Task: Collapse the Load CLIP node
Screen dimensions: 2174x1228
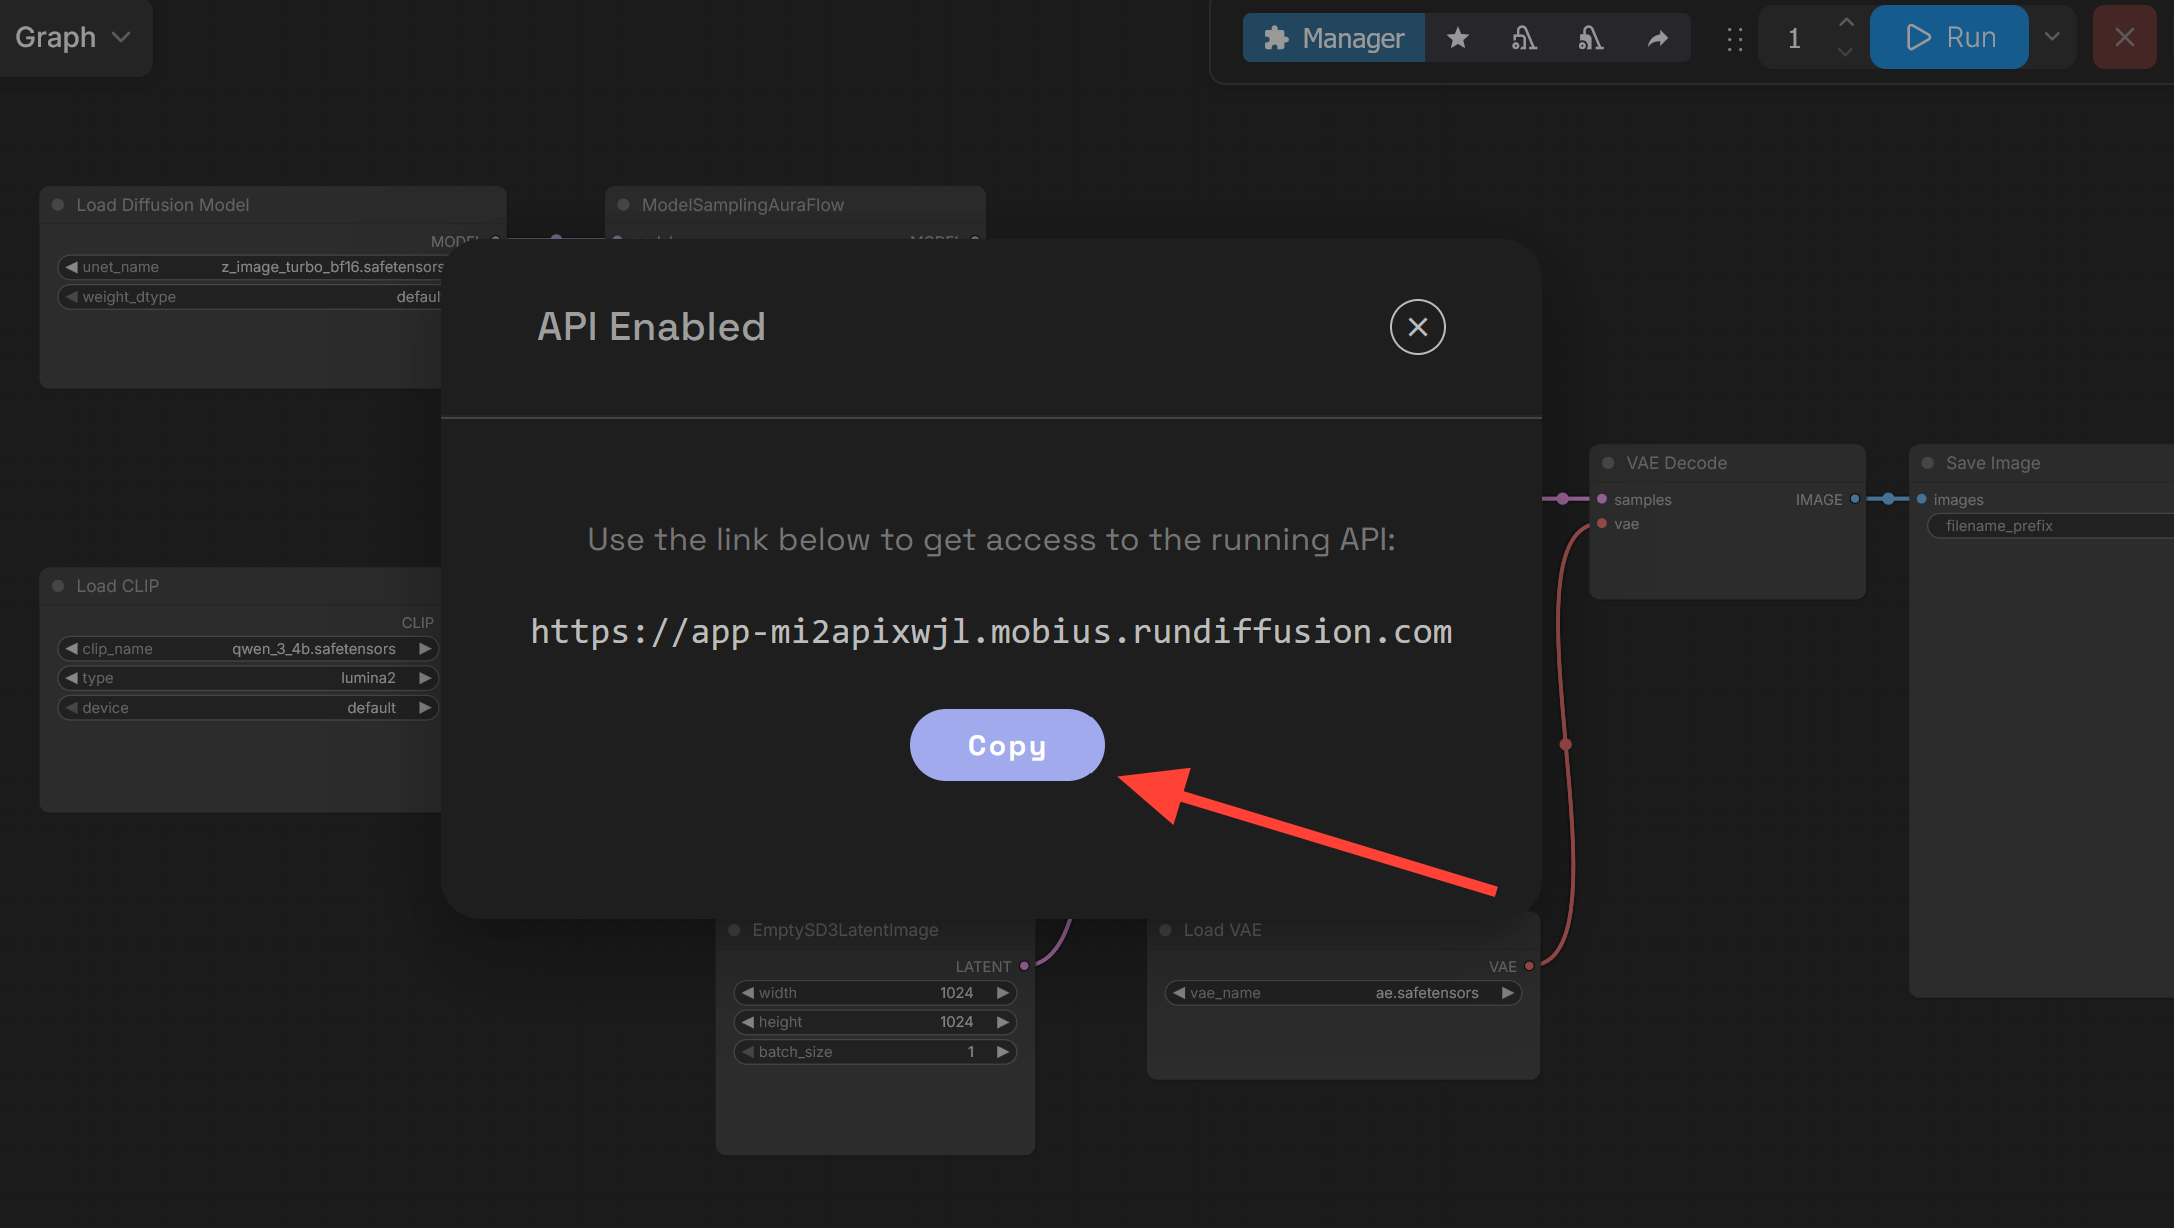Action: (x=58, y=586)
